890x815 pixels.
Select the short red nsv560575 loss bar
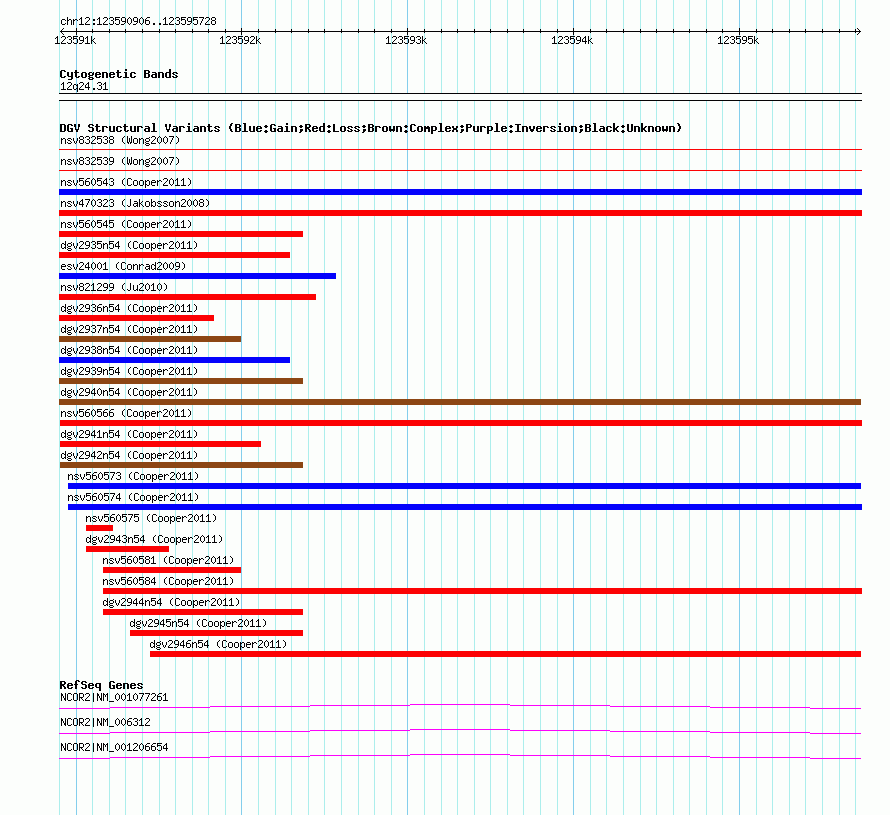coord(99,528)
